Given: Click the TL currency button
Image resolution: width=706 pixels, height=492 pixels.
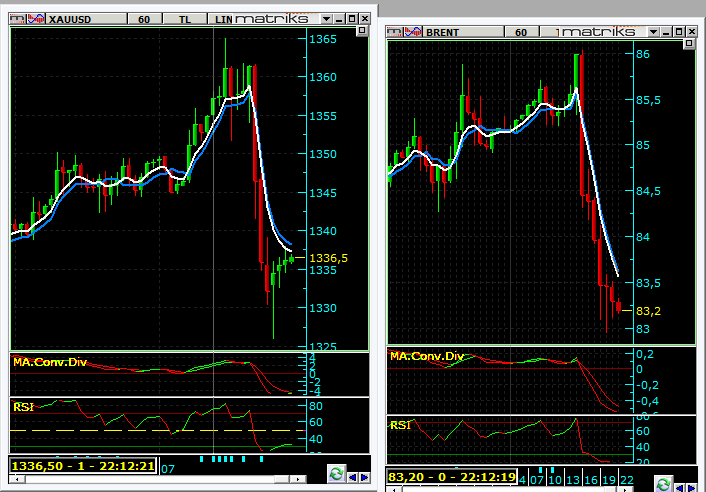Looking at the screenshot, I should click(186, 19).
